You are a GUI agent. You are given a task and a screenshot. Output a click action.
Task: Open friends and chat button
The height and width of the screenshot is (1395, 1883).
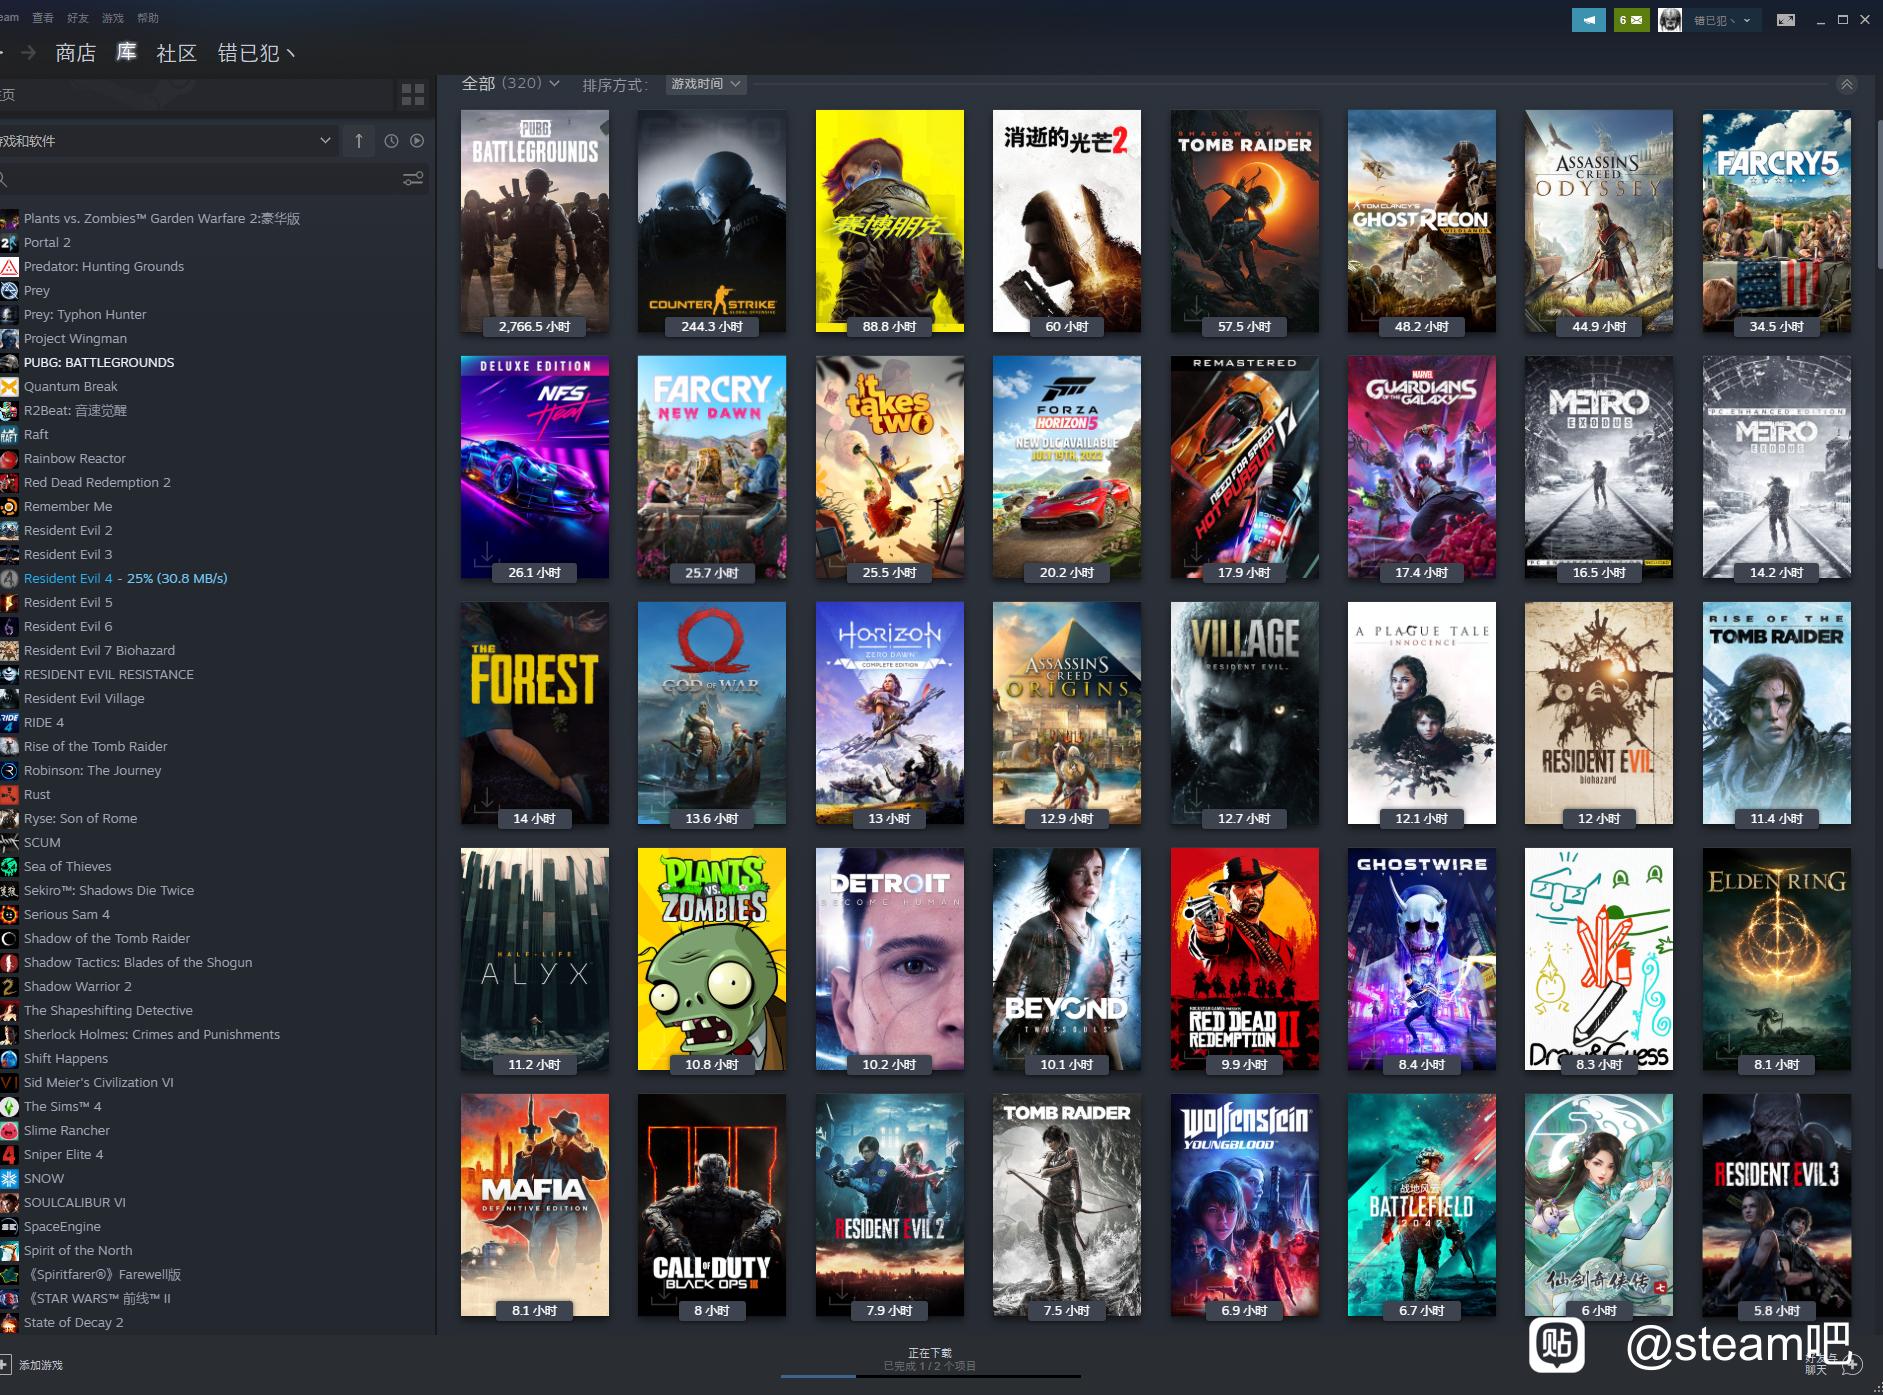1835,1363
